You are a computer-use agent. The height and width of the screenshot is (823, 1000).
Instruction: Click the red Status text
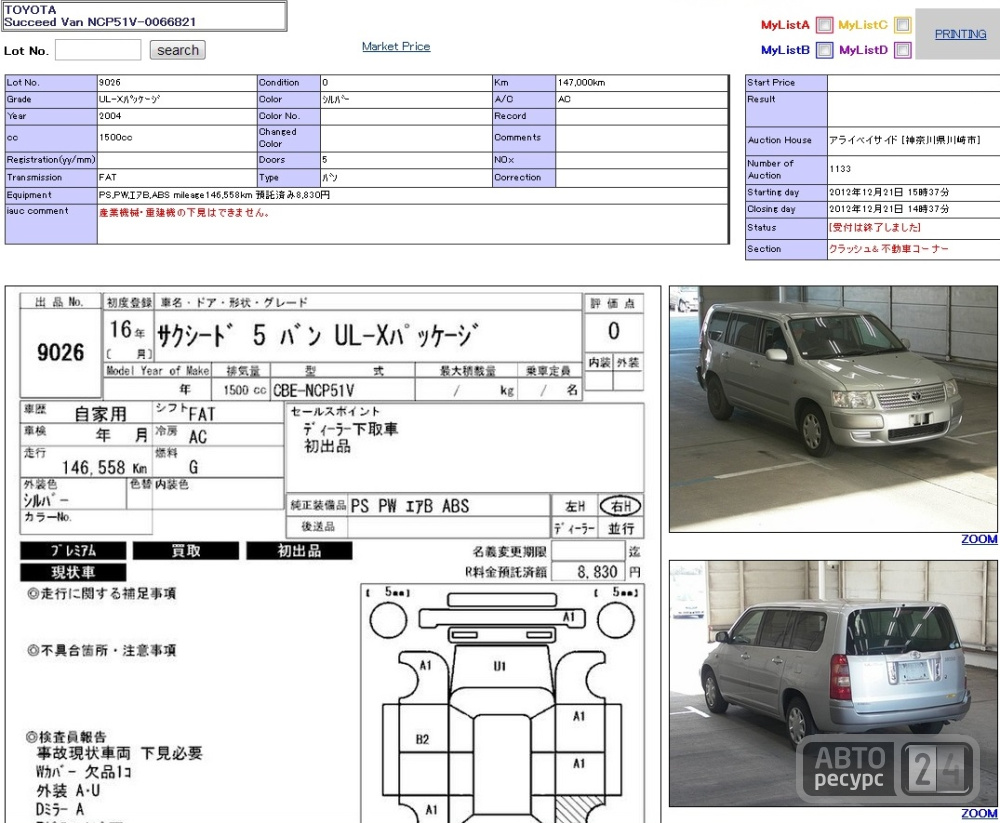tap(874, 228)
